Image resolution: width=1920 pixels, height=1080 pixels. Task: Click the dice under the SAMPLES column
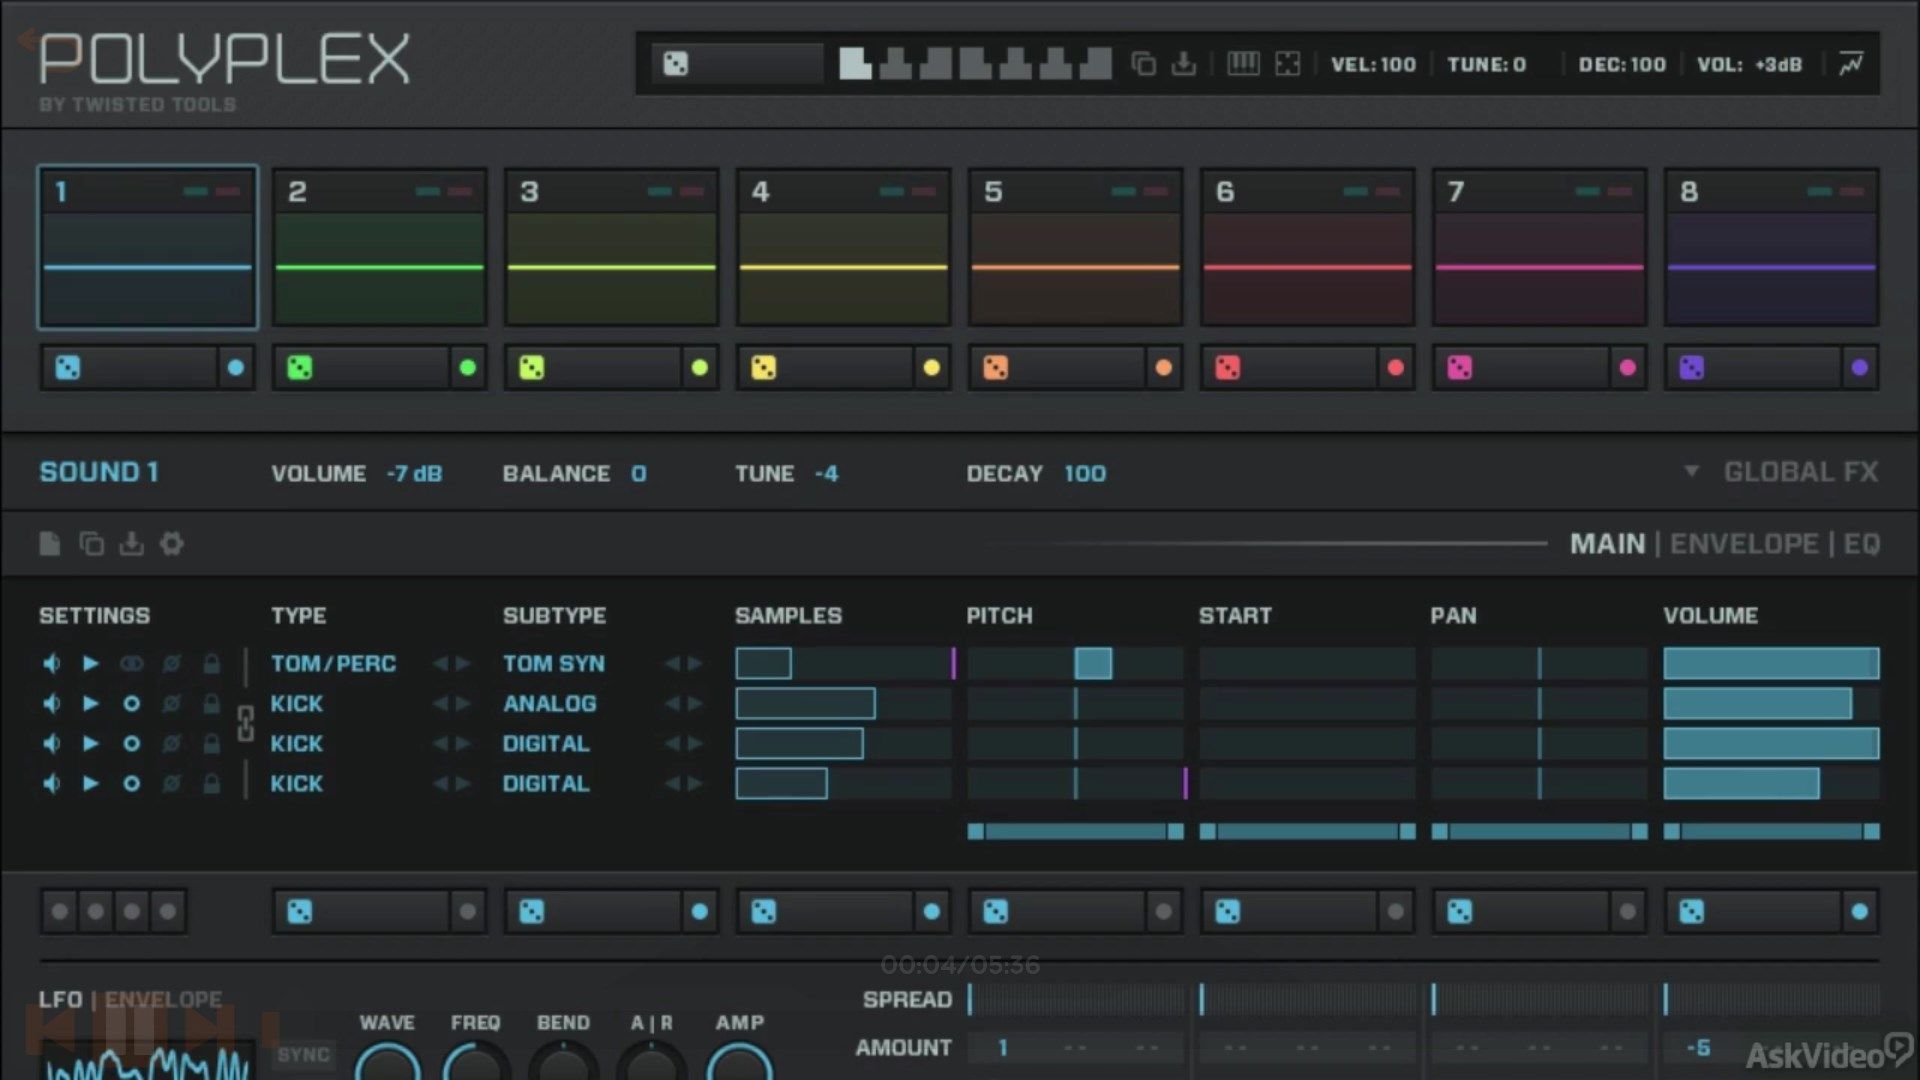tap(764, 912)
